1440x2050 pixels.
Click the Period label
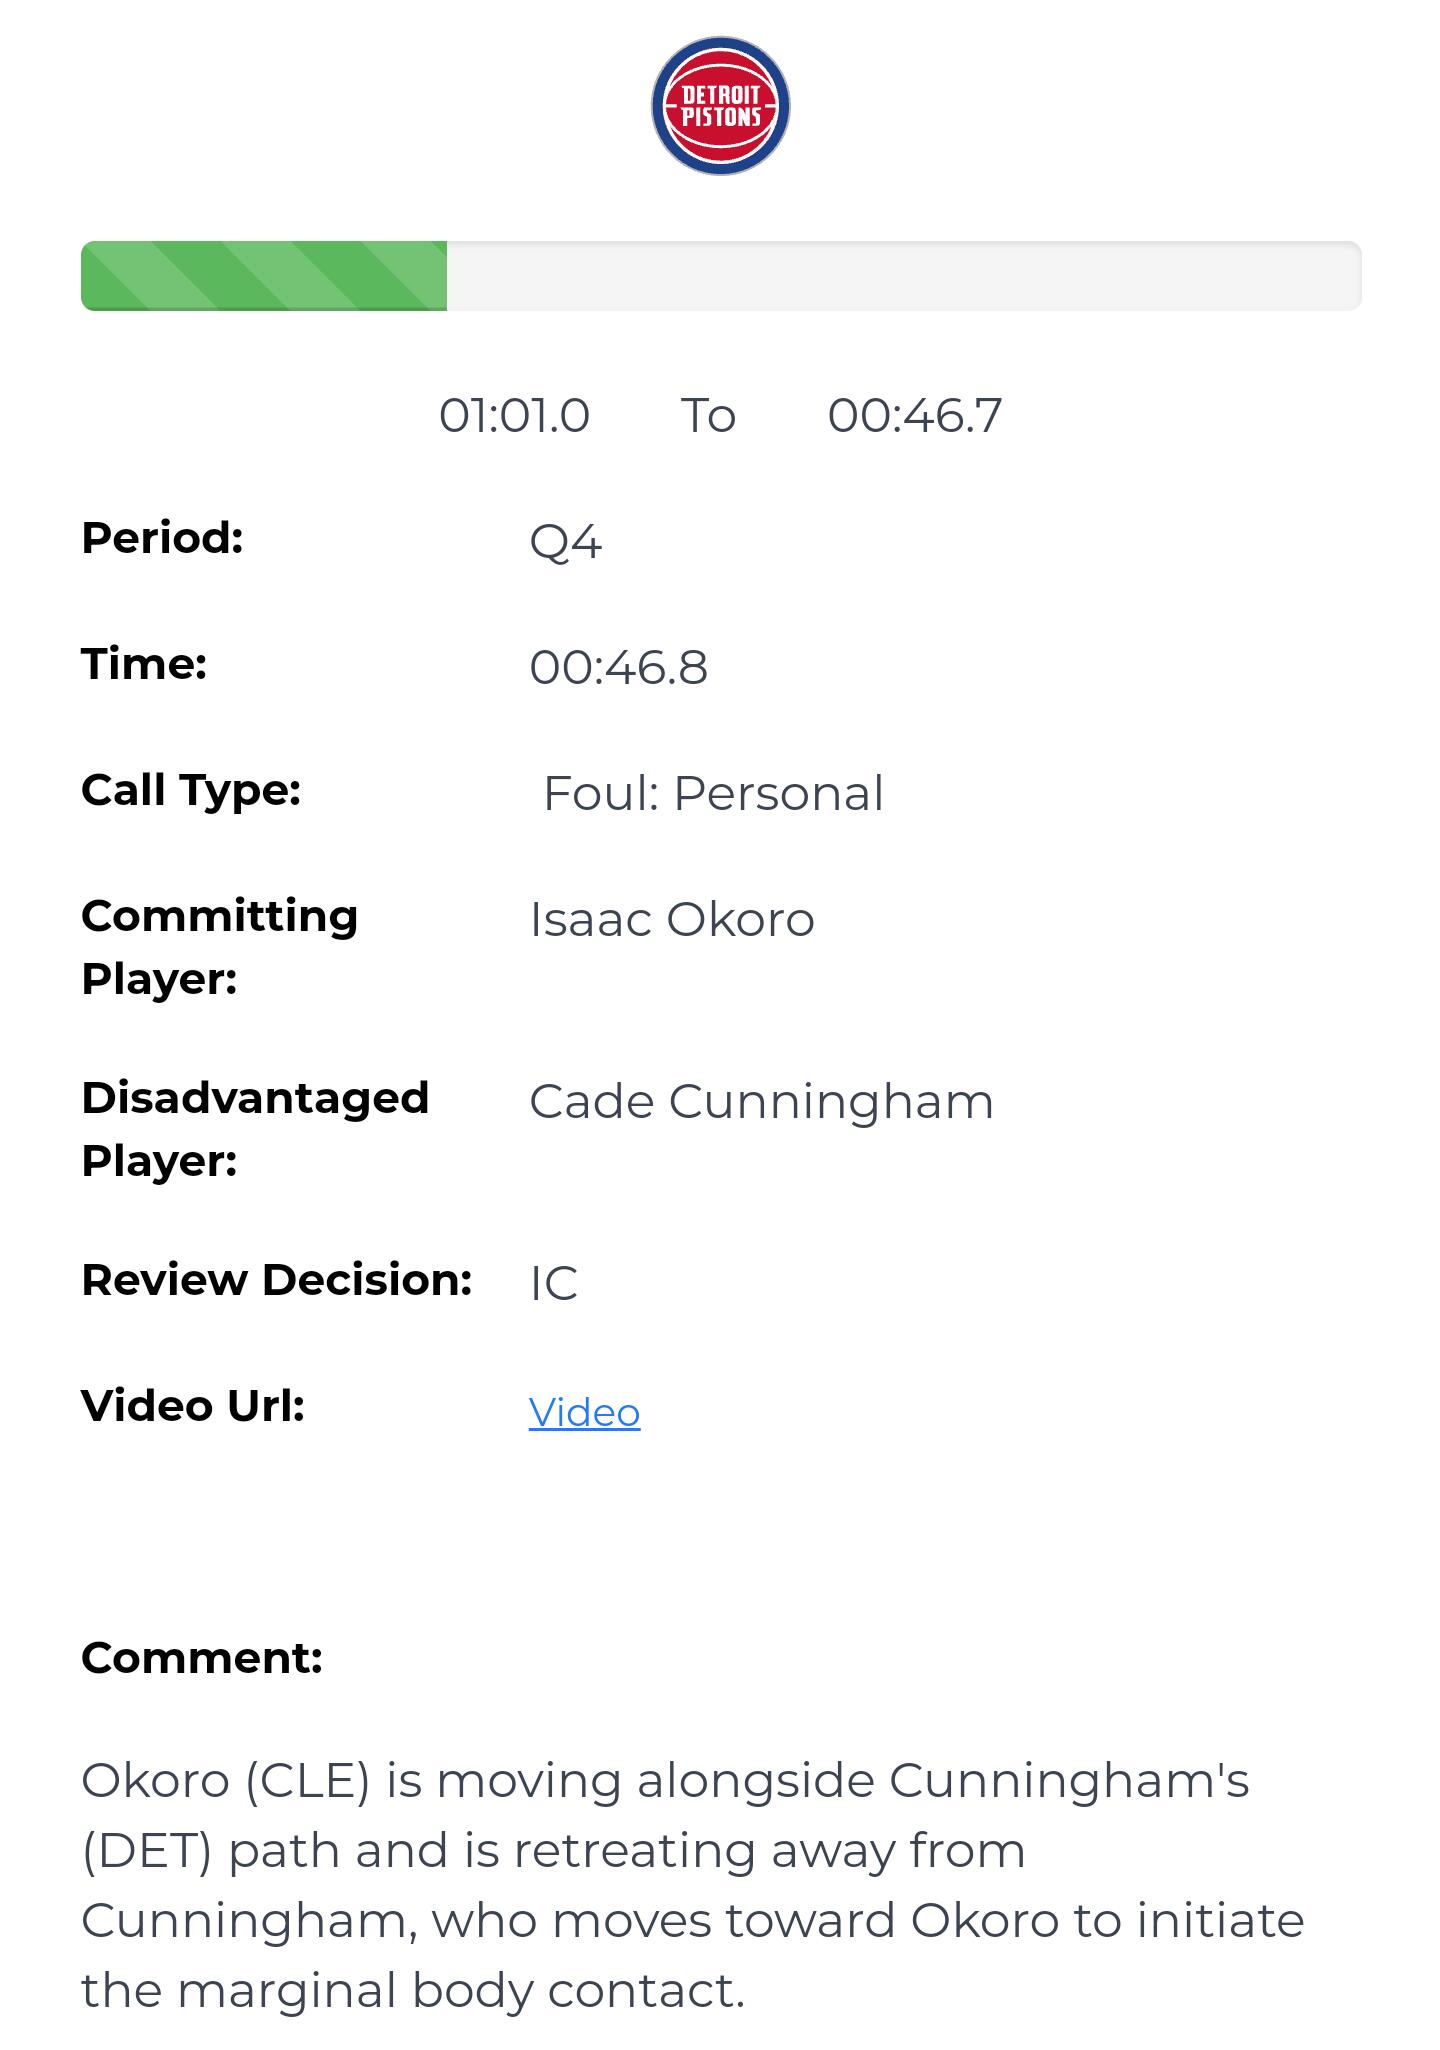[x=162, y=538]
